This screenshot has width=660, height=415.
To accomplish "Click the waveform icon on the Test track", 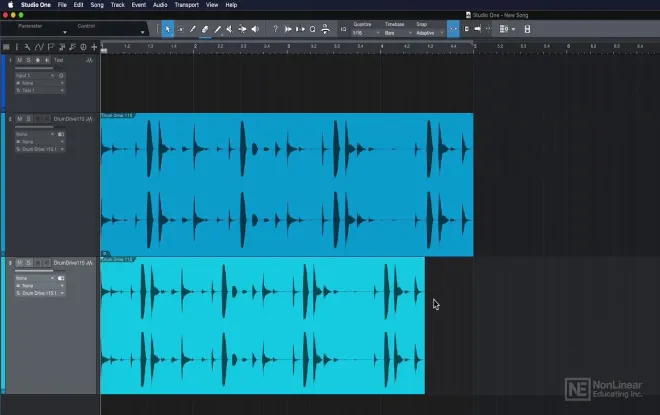I will tap(89, 61).
